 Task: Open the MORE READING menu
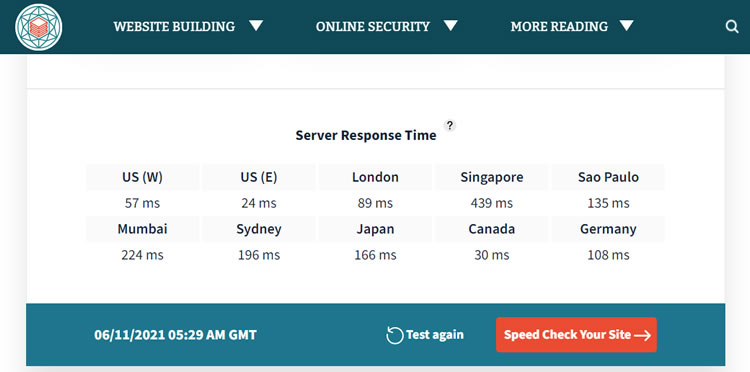559,26
